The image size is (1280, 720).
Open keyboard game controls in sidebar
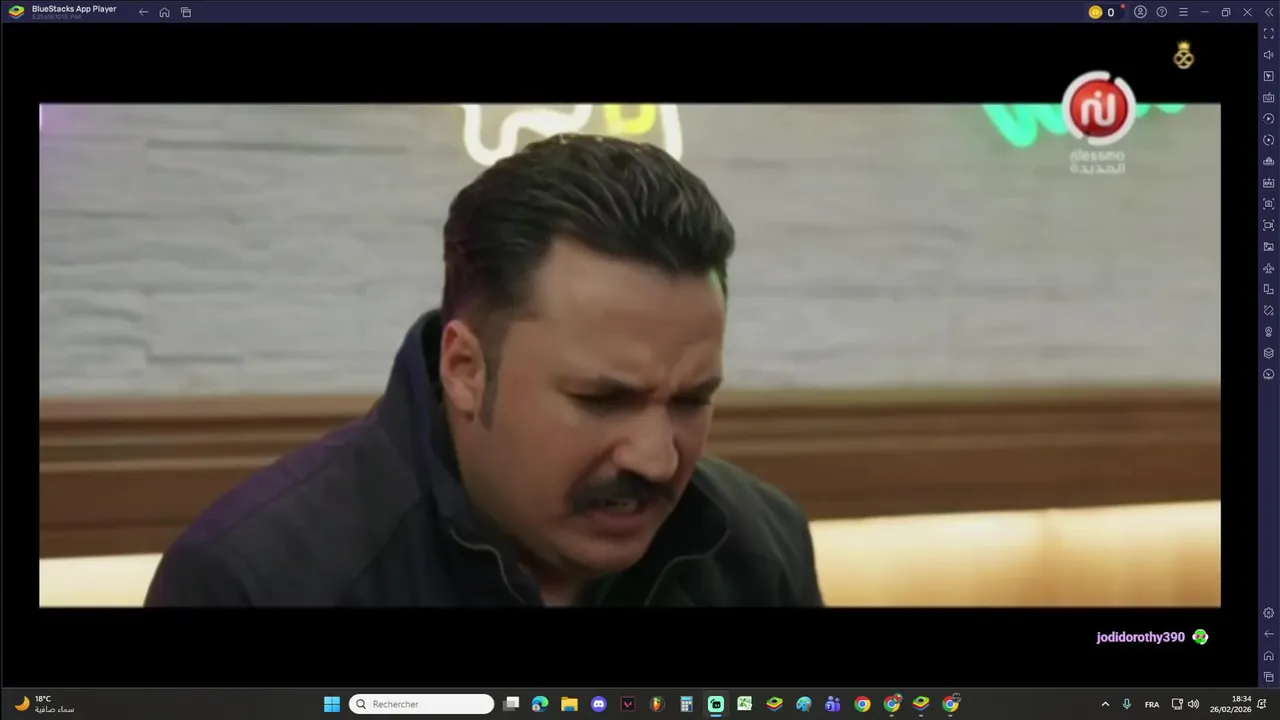(1268, 98)
